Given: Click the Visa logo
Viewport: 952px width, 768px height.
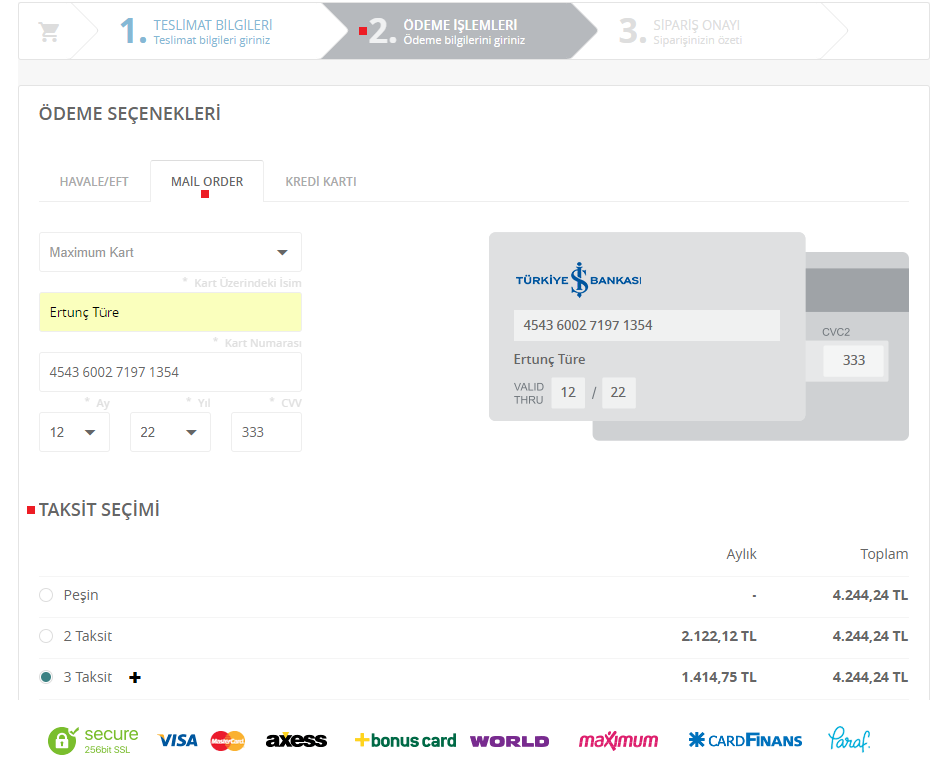Looking at the screenshot, I should tap(178, 740).
